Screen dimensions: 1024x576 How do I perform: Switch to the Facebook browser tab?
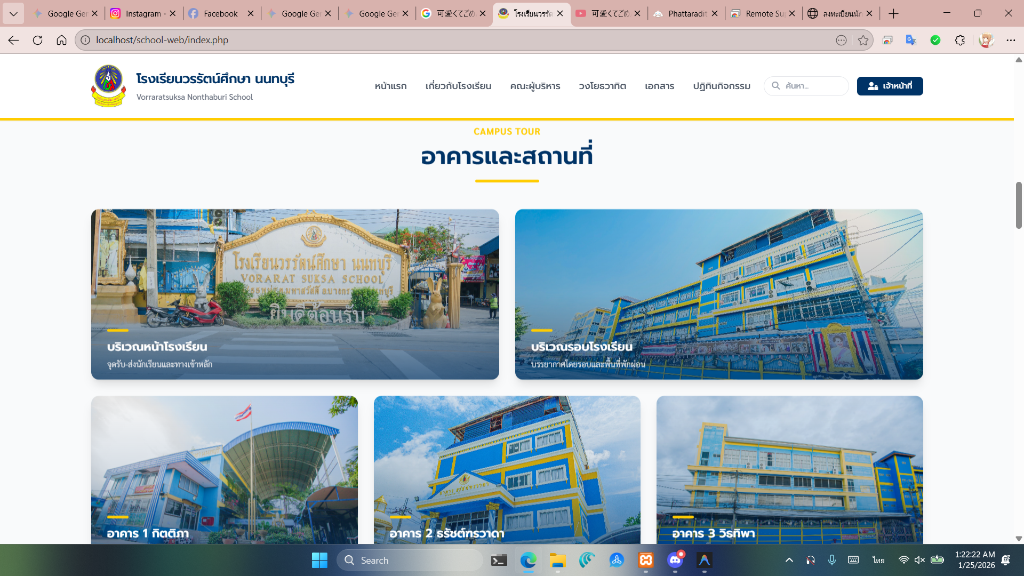[218, 14]
